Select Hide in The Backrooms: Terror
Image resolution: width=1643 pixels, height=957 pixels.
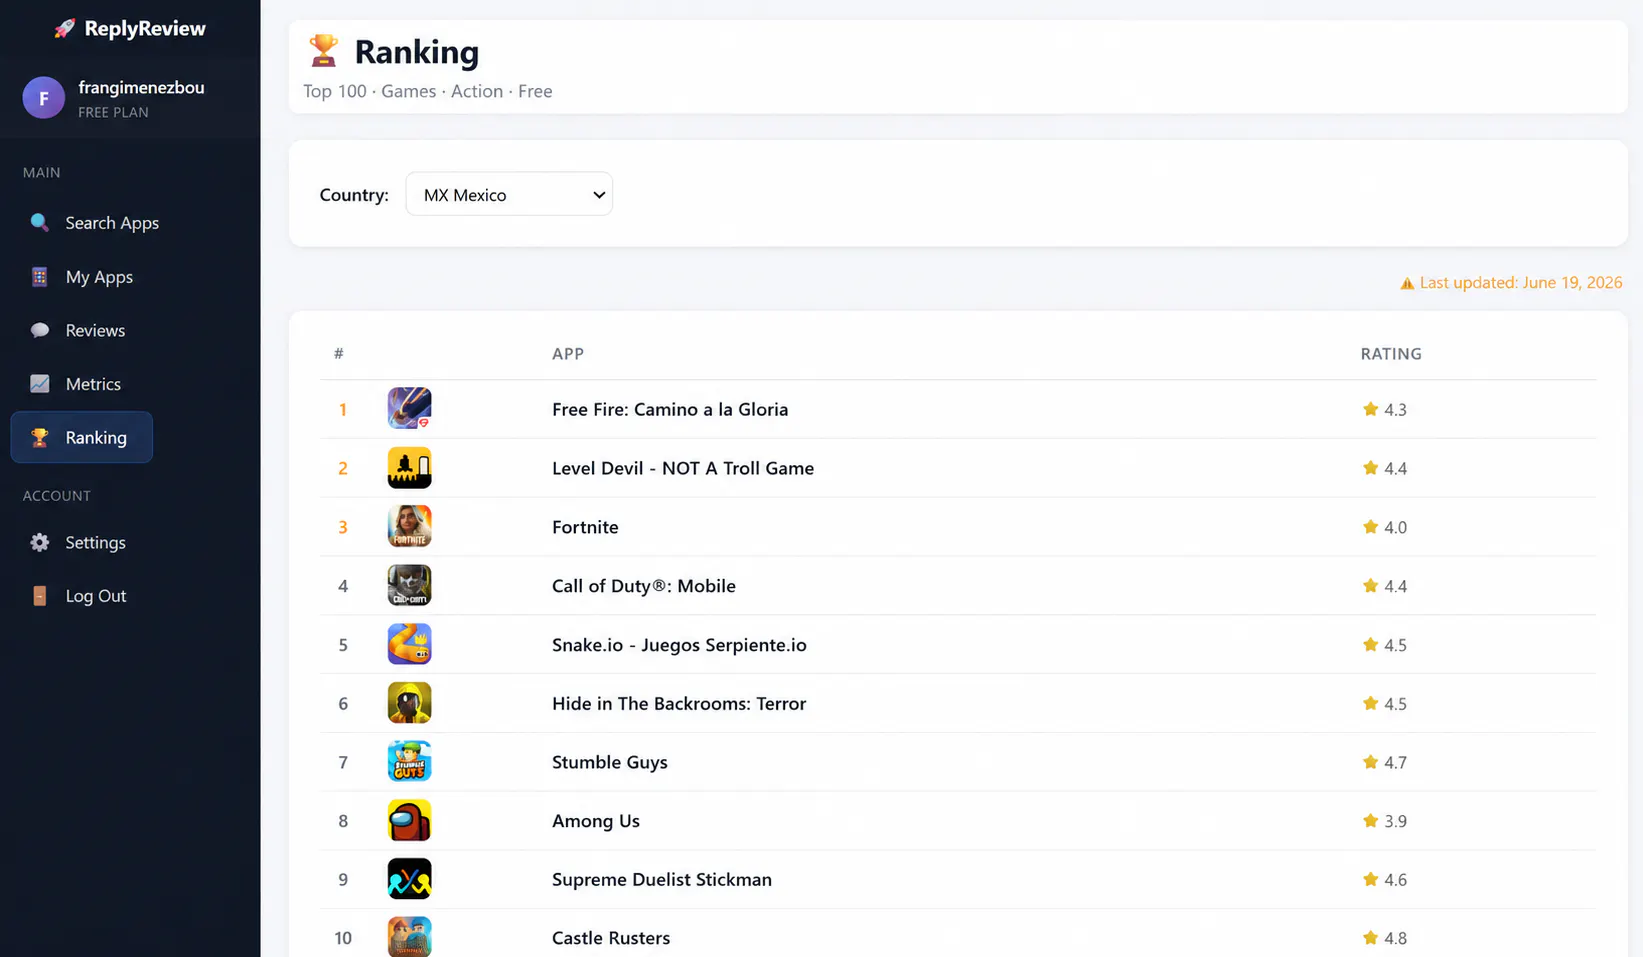679,703
